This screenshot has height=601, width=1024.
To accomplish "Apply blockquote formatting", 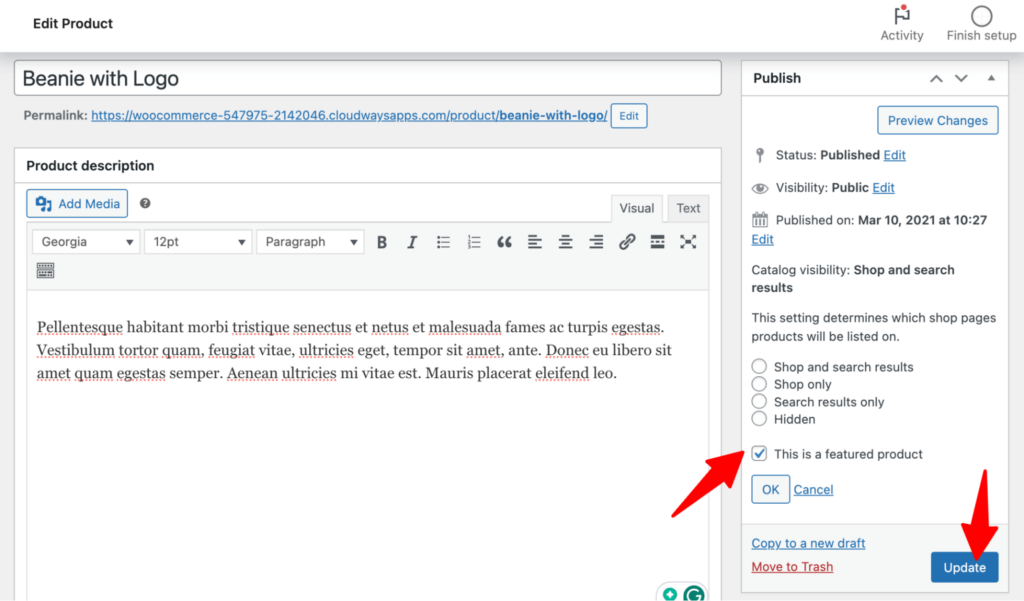I will (504, 242).
